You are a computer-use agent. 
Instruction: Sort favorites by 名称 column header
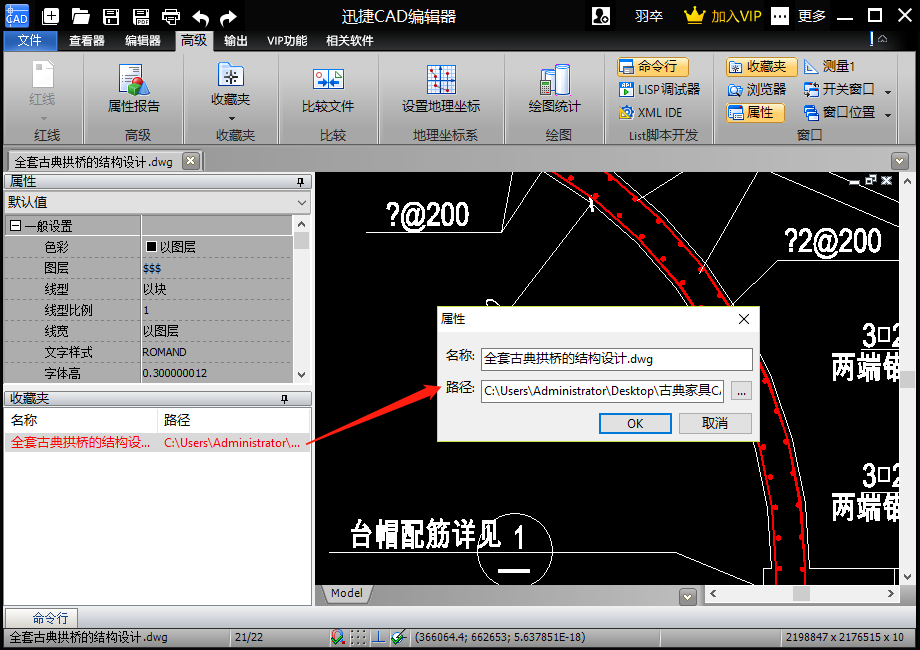[x=80, y=420]
